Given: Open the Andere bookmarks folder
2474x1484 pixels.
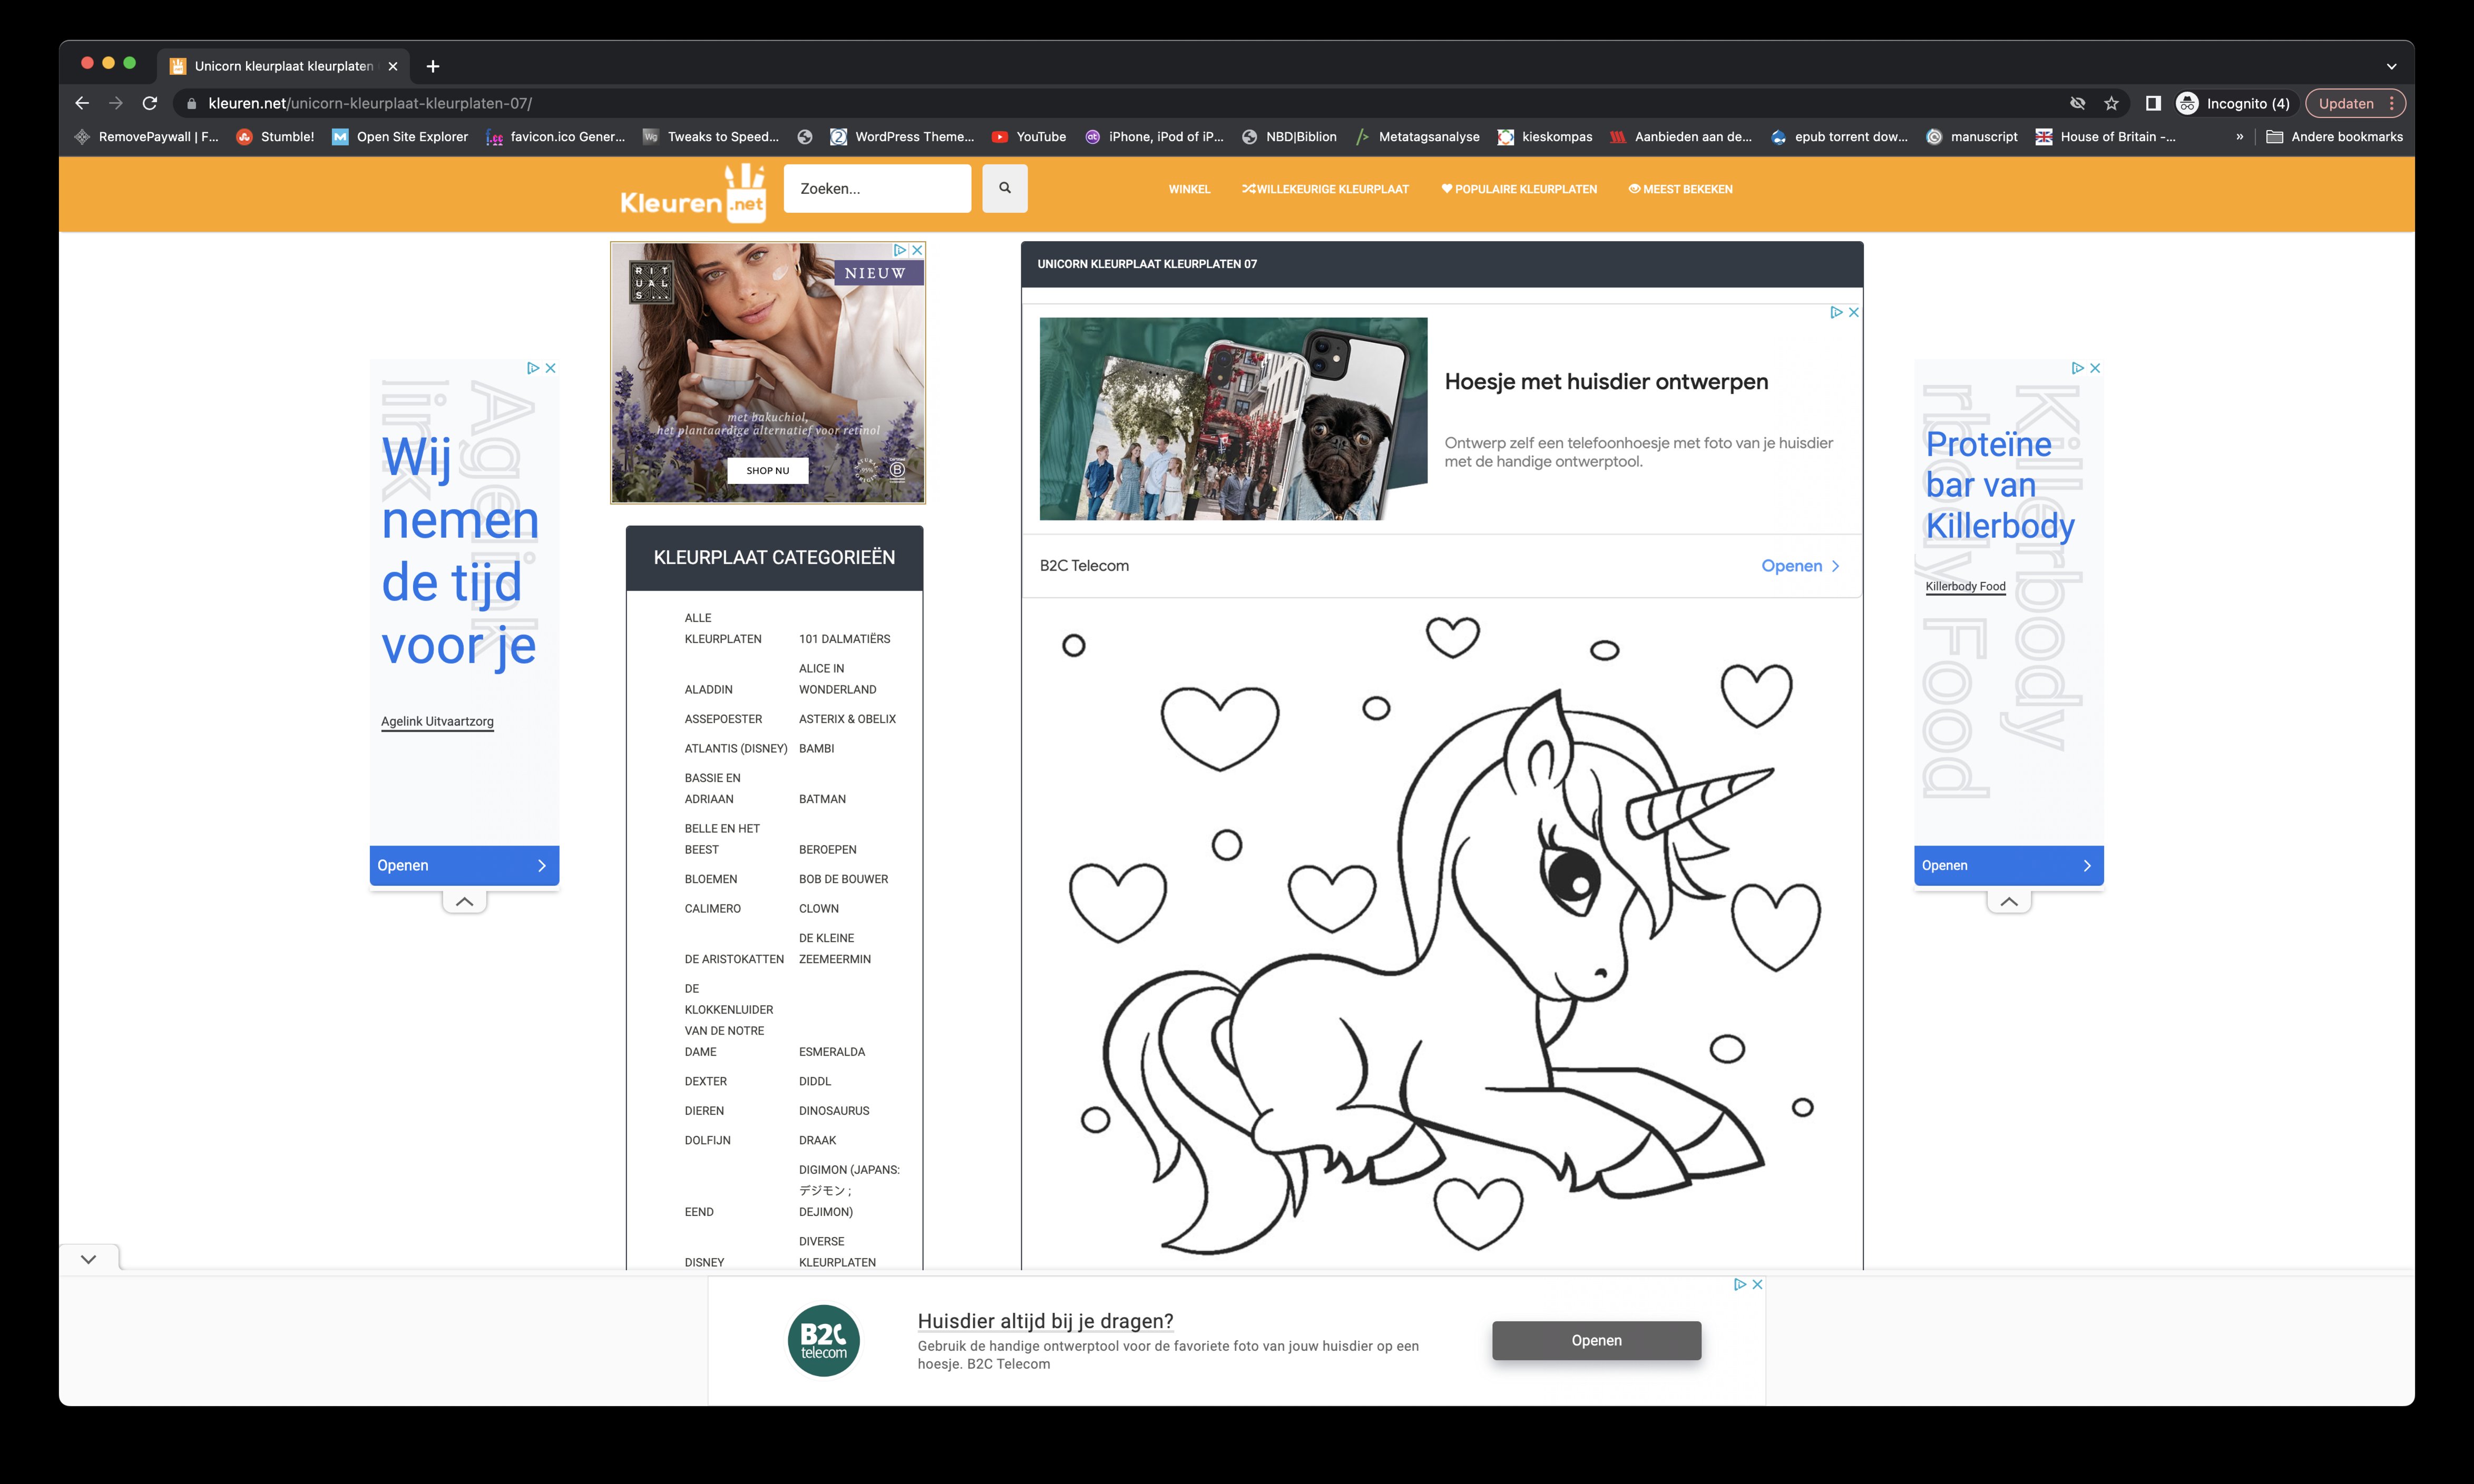Looking at the screenshot, I should click(2334, 137).
